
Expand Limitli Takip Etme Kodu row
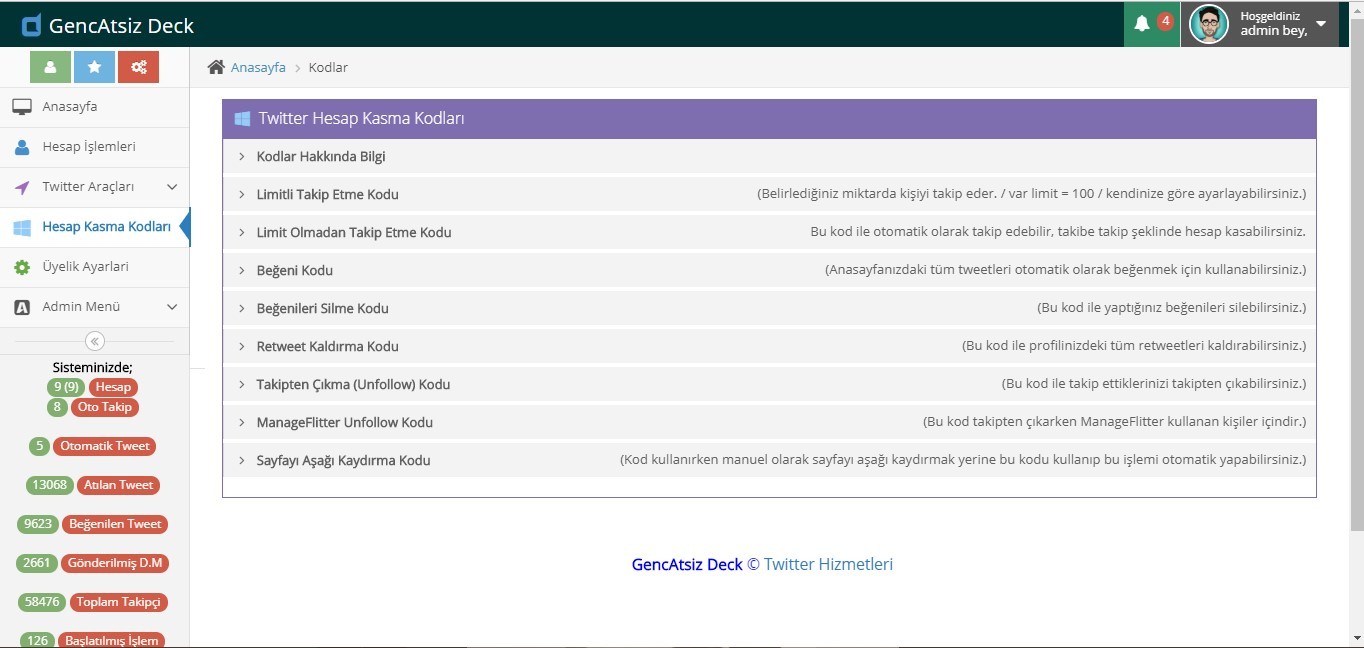pyautogui.click(x=327, y=194)
